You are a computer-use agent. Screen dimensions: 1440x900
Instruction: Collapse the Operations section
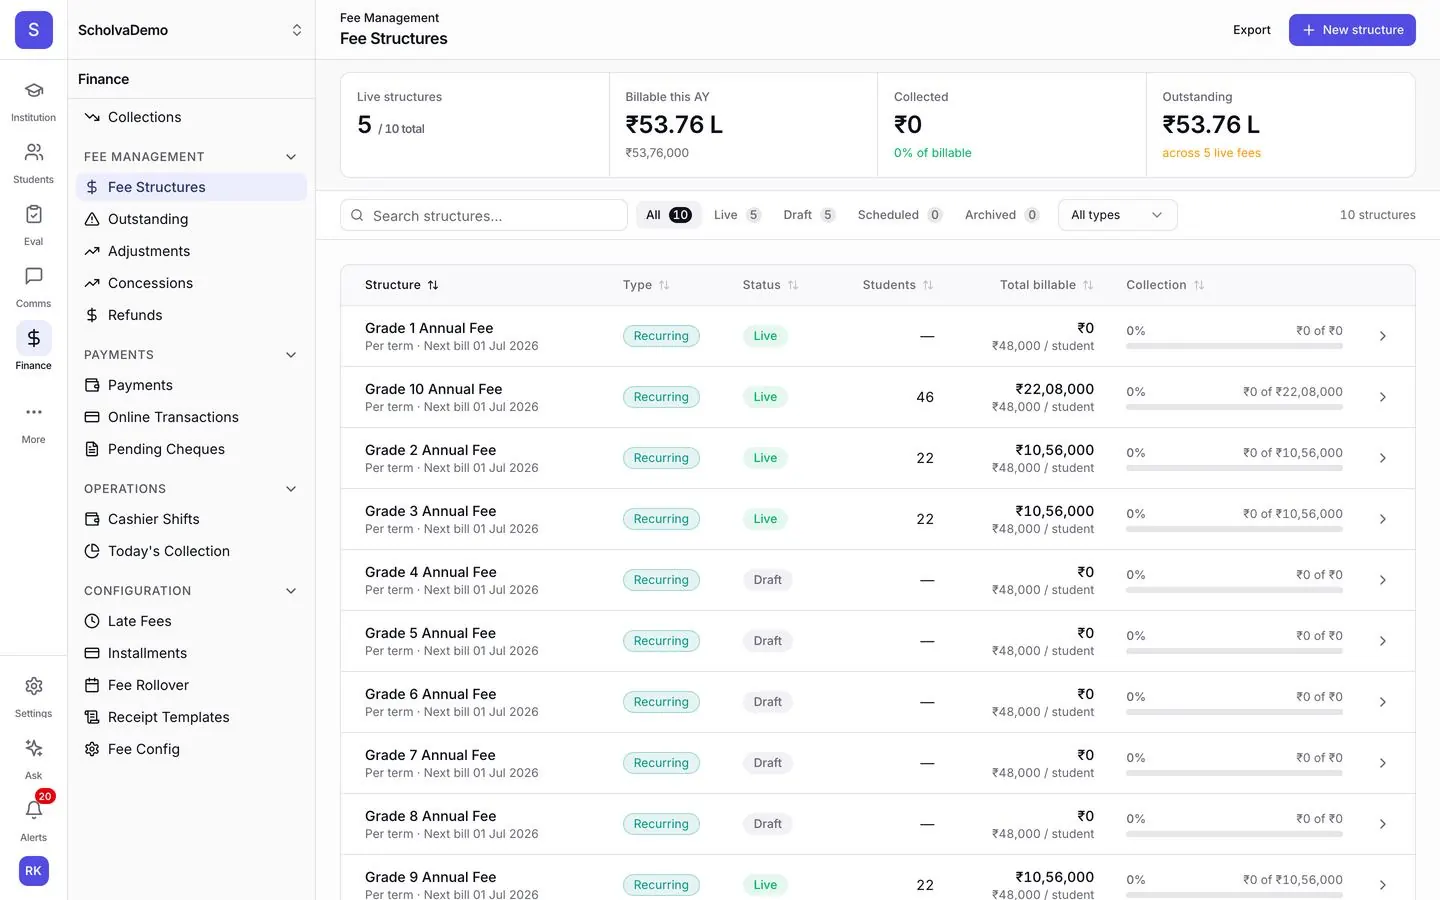291,489
